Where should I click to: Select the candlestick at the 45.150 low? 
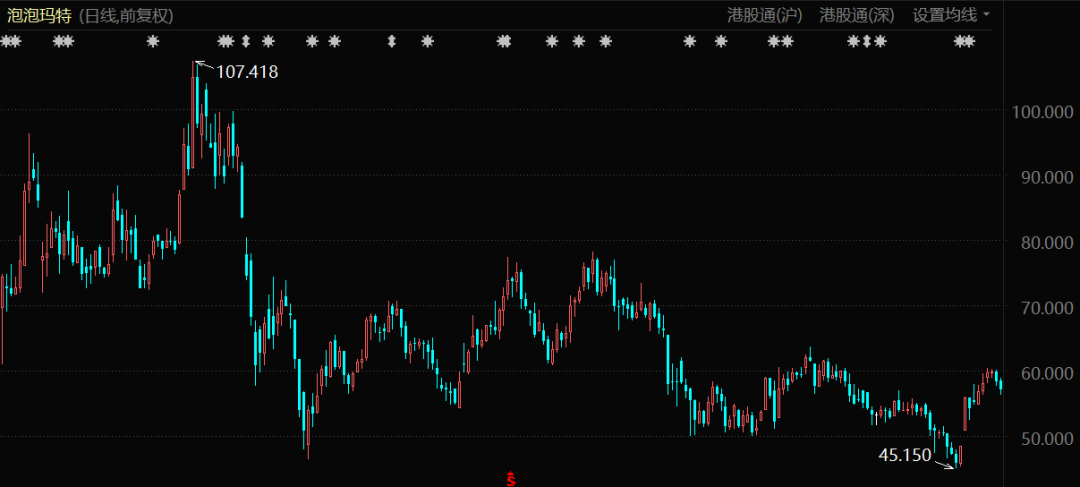958,458
